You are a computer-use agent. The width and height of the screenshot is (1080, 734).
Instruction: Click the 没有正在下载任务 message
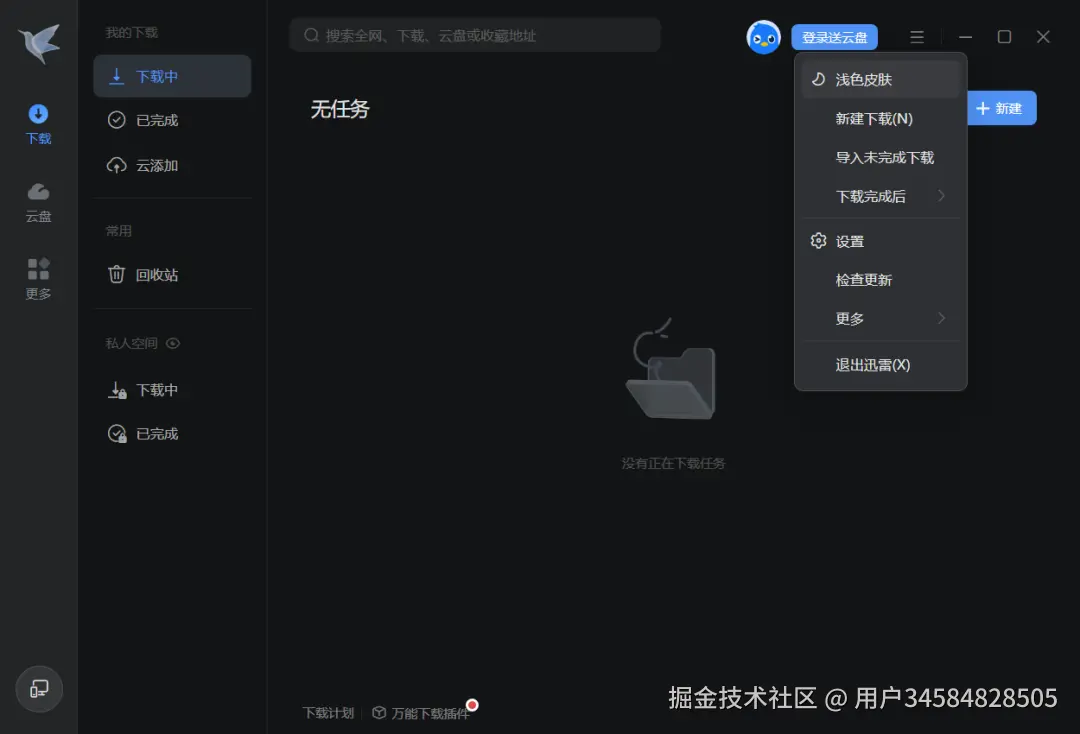pos(673,463)
